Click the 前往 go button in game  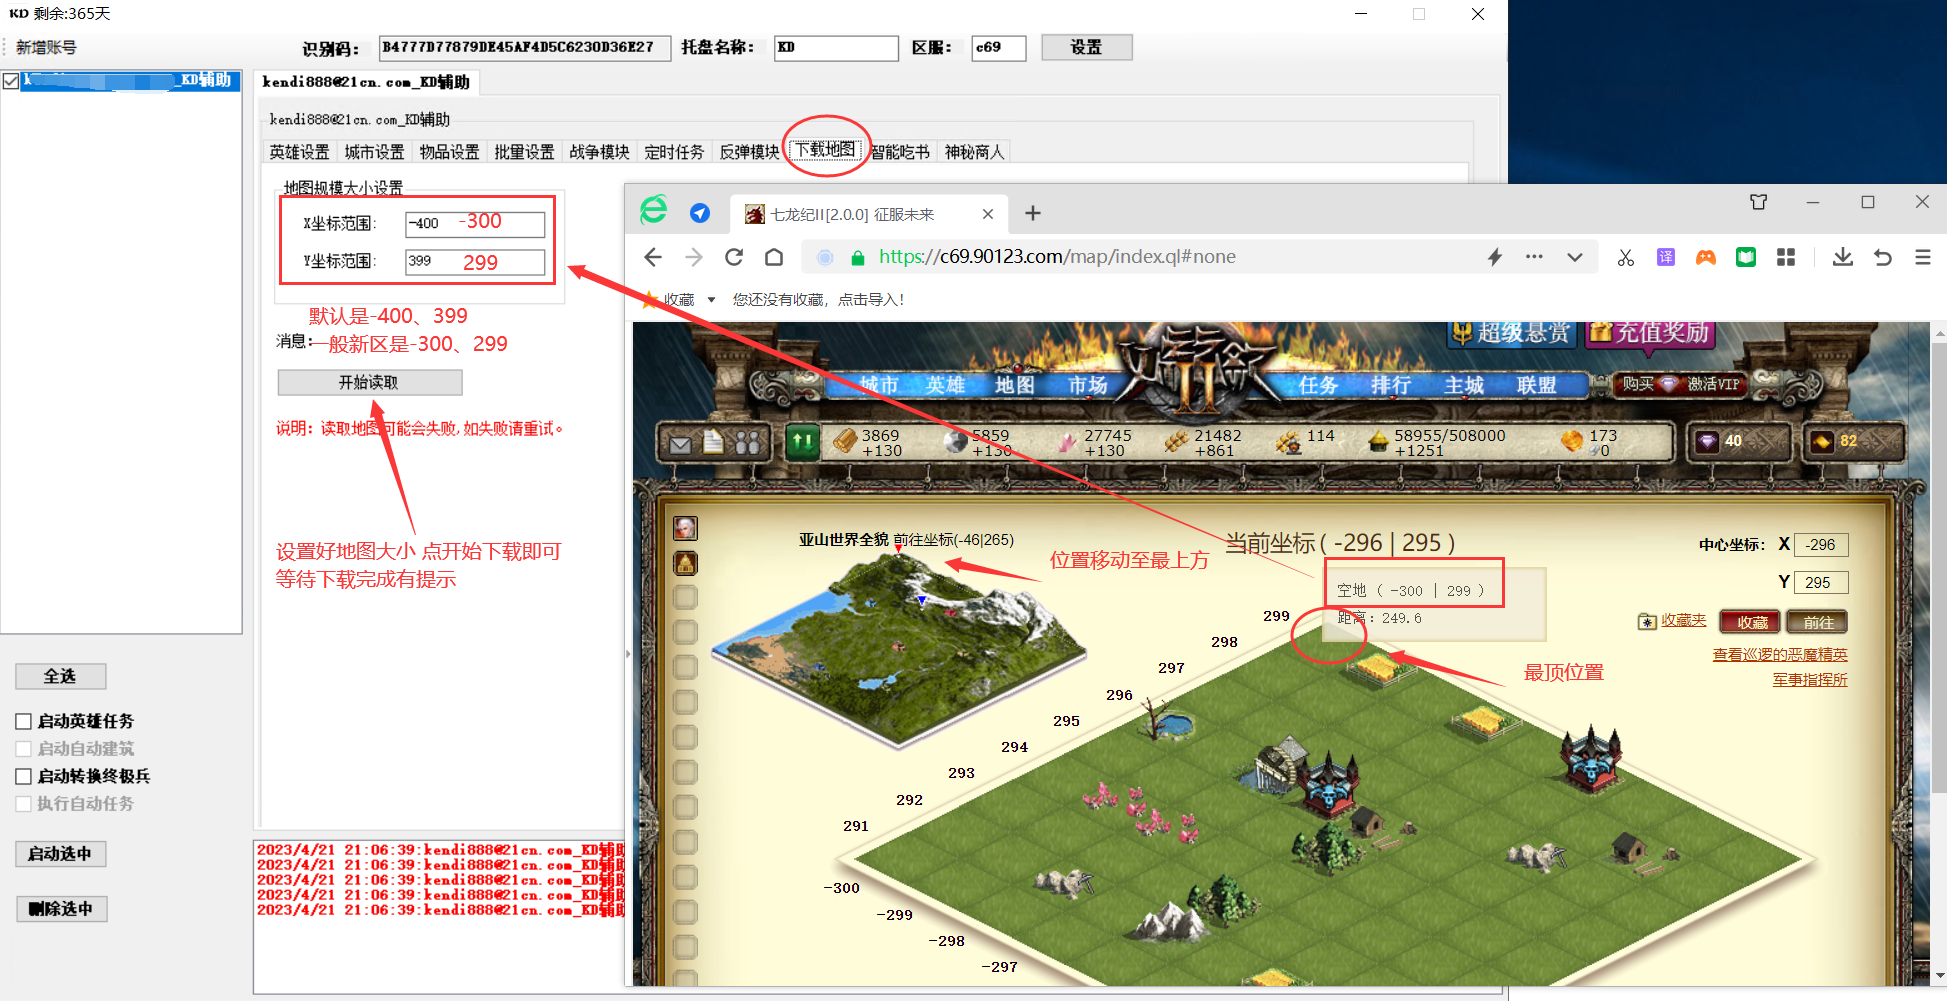click(x=1817, y=622)
